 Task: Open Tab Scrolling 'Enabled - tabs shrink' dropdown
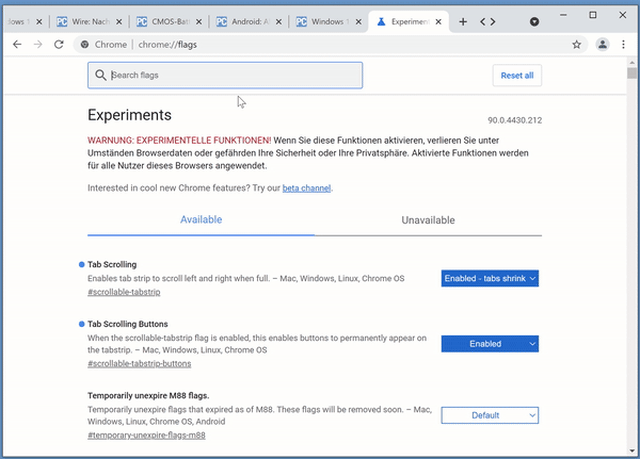490,278
